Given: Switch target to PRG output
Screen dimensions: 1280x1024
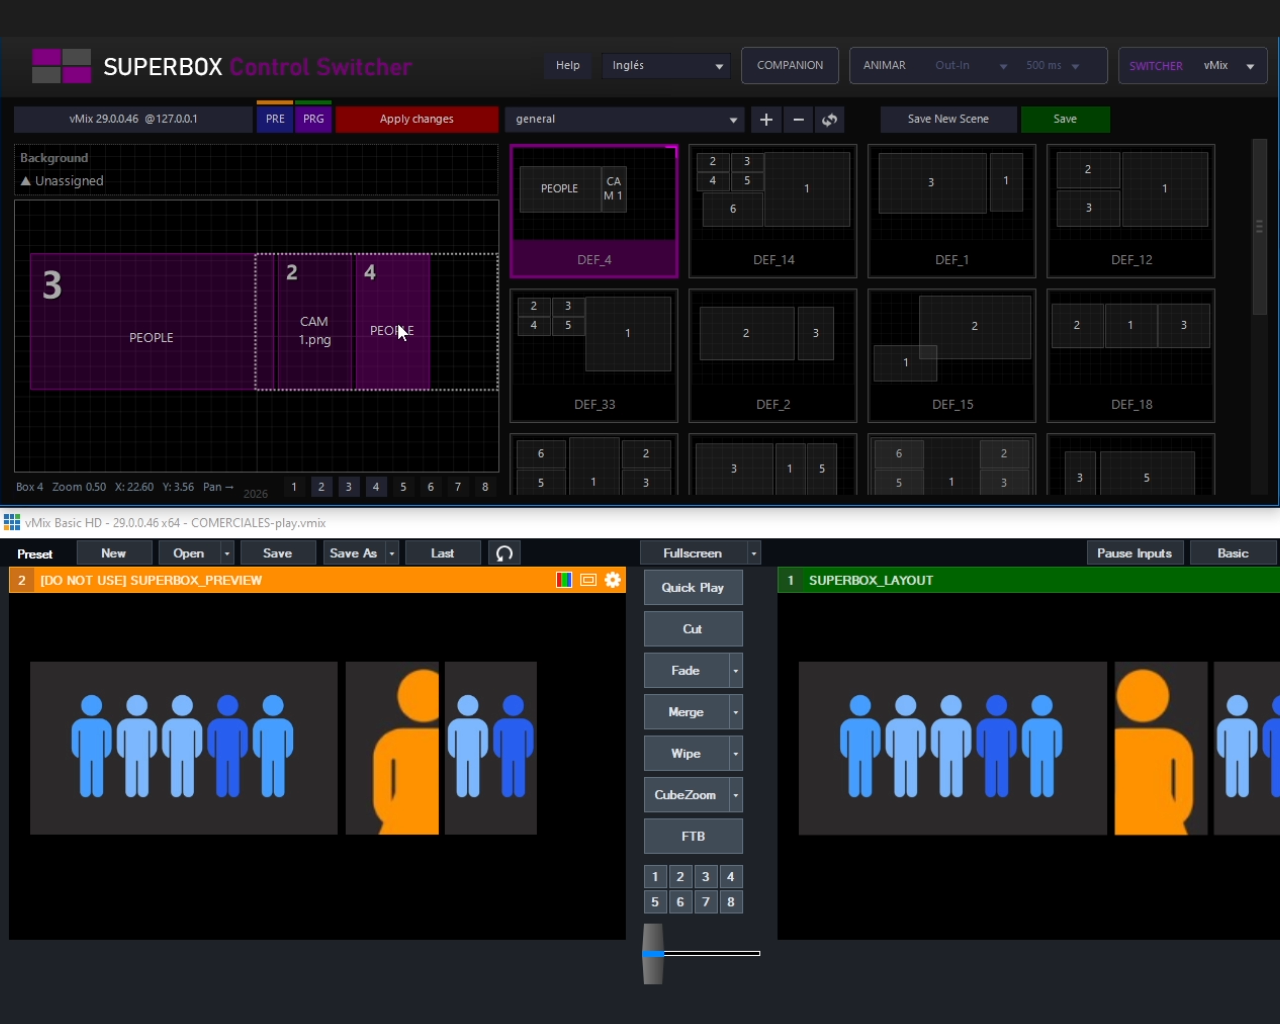Looking at the screenshot, I should (313, 119).
